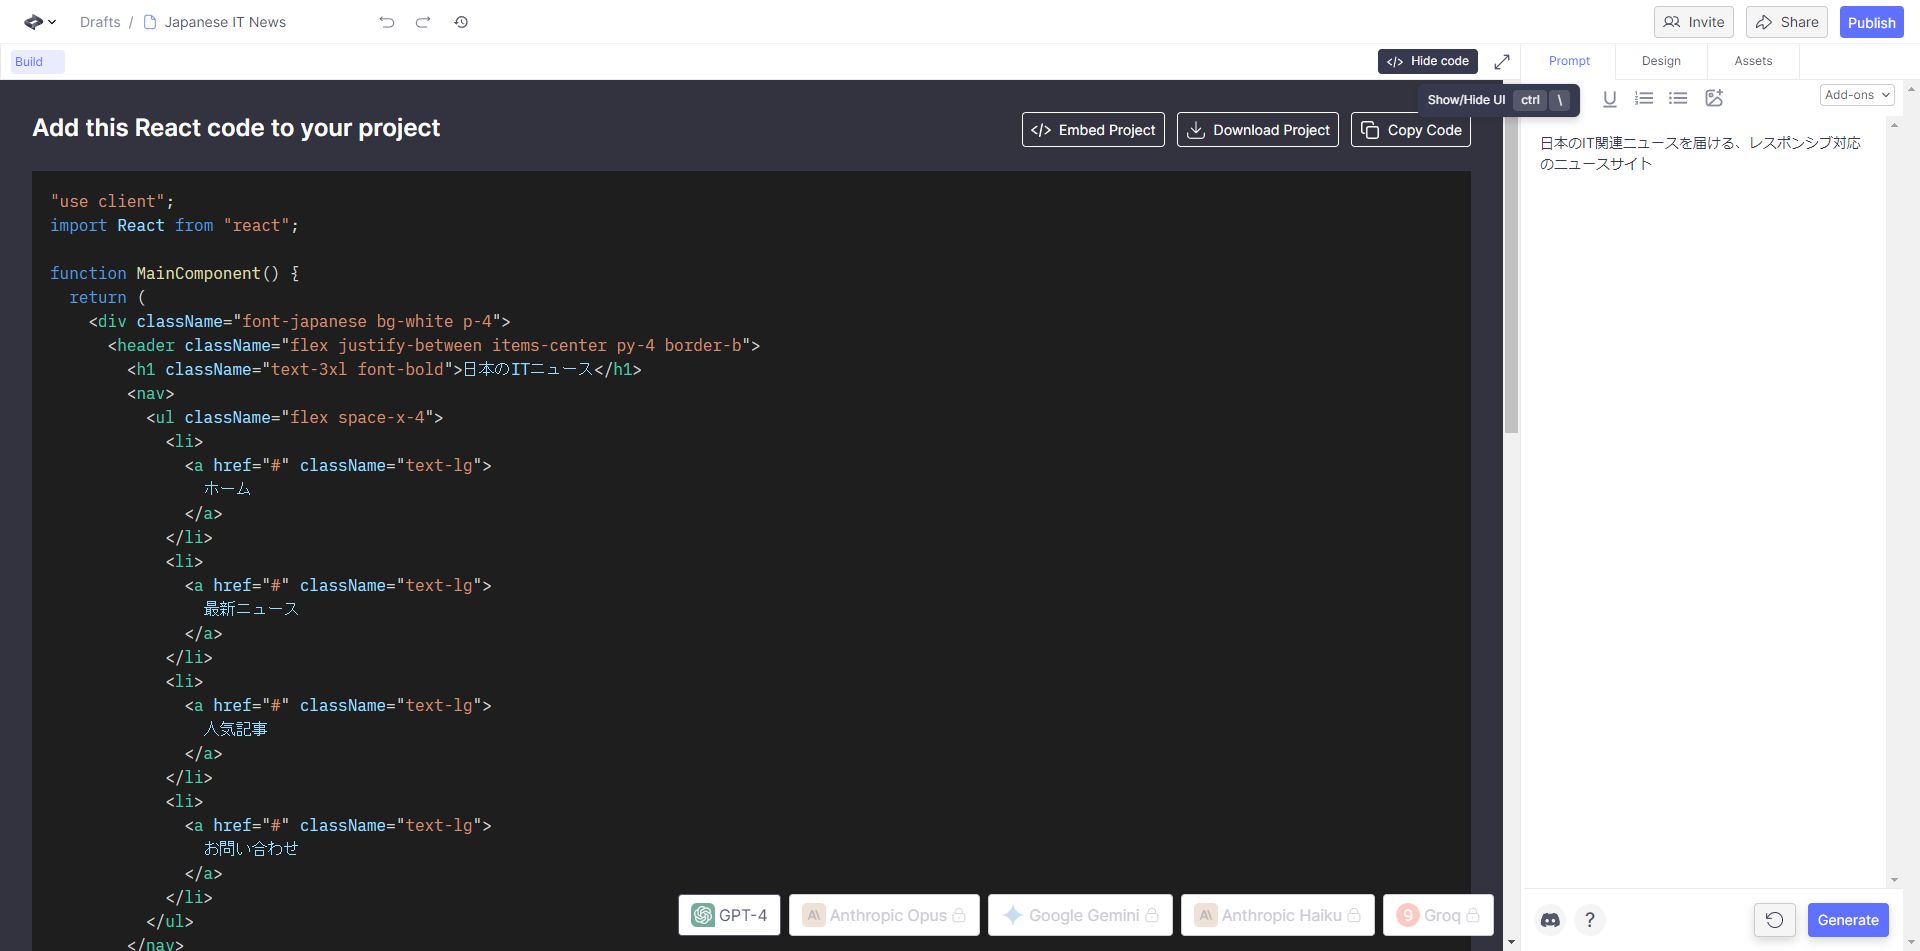Screen dimensions: 1920x951
Task: Click the import React code line
Action: pyautogui.click(x=175, y=225)
